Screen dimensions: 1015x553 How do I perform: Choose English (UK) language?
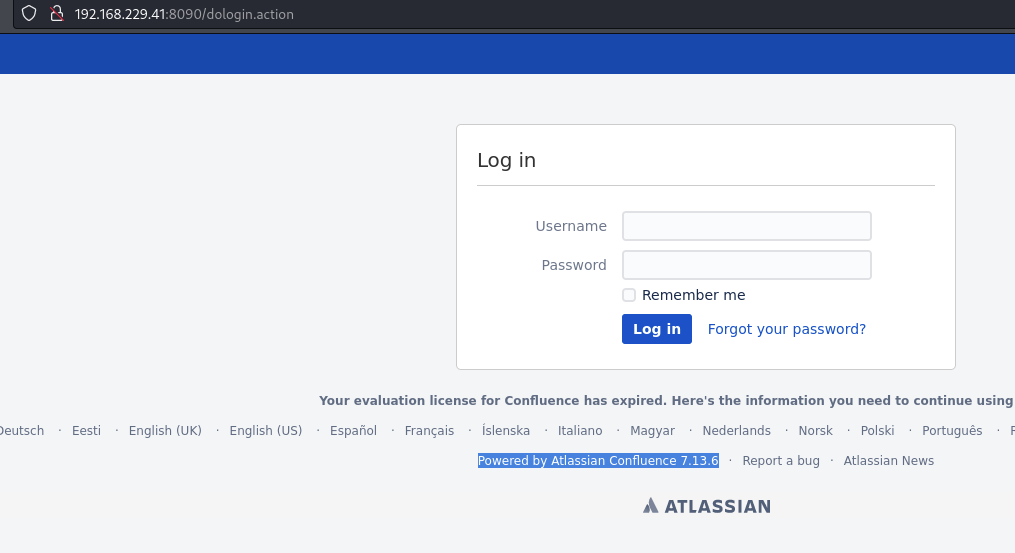coord(165,431)
